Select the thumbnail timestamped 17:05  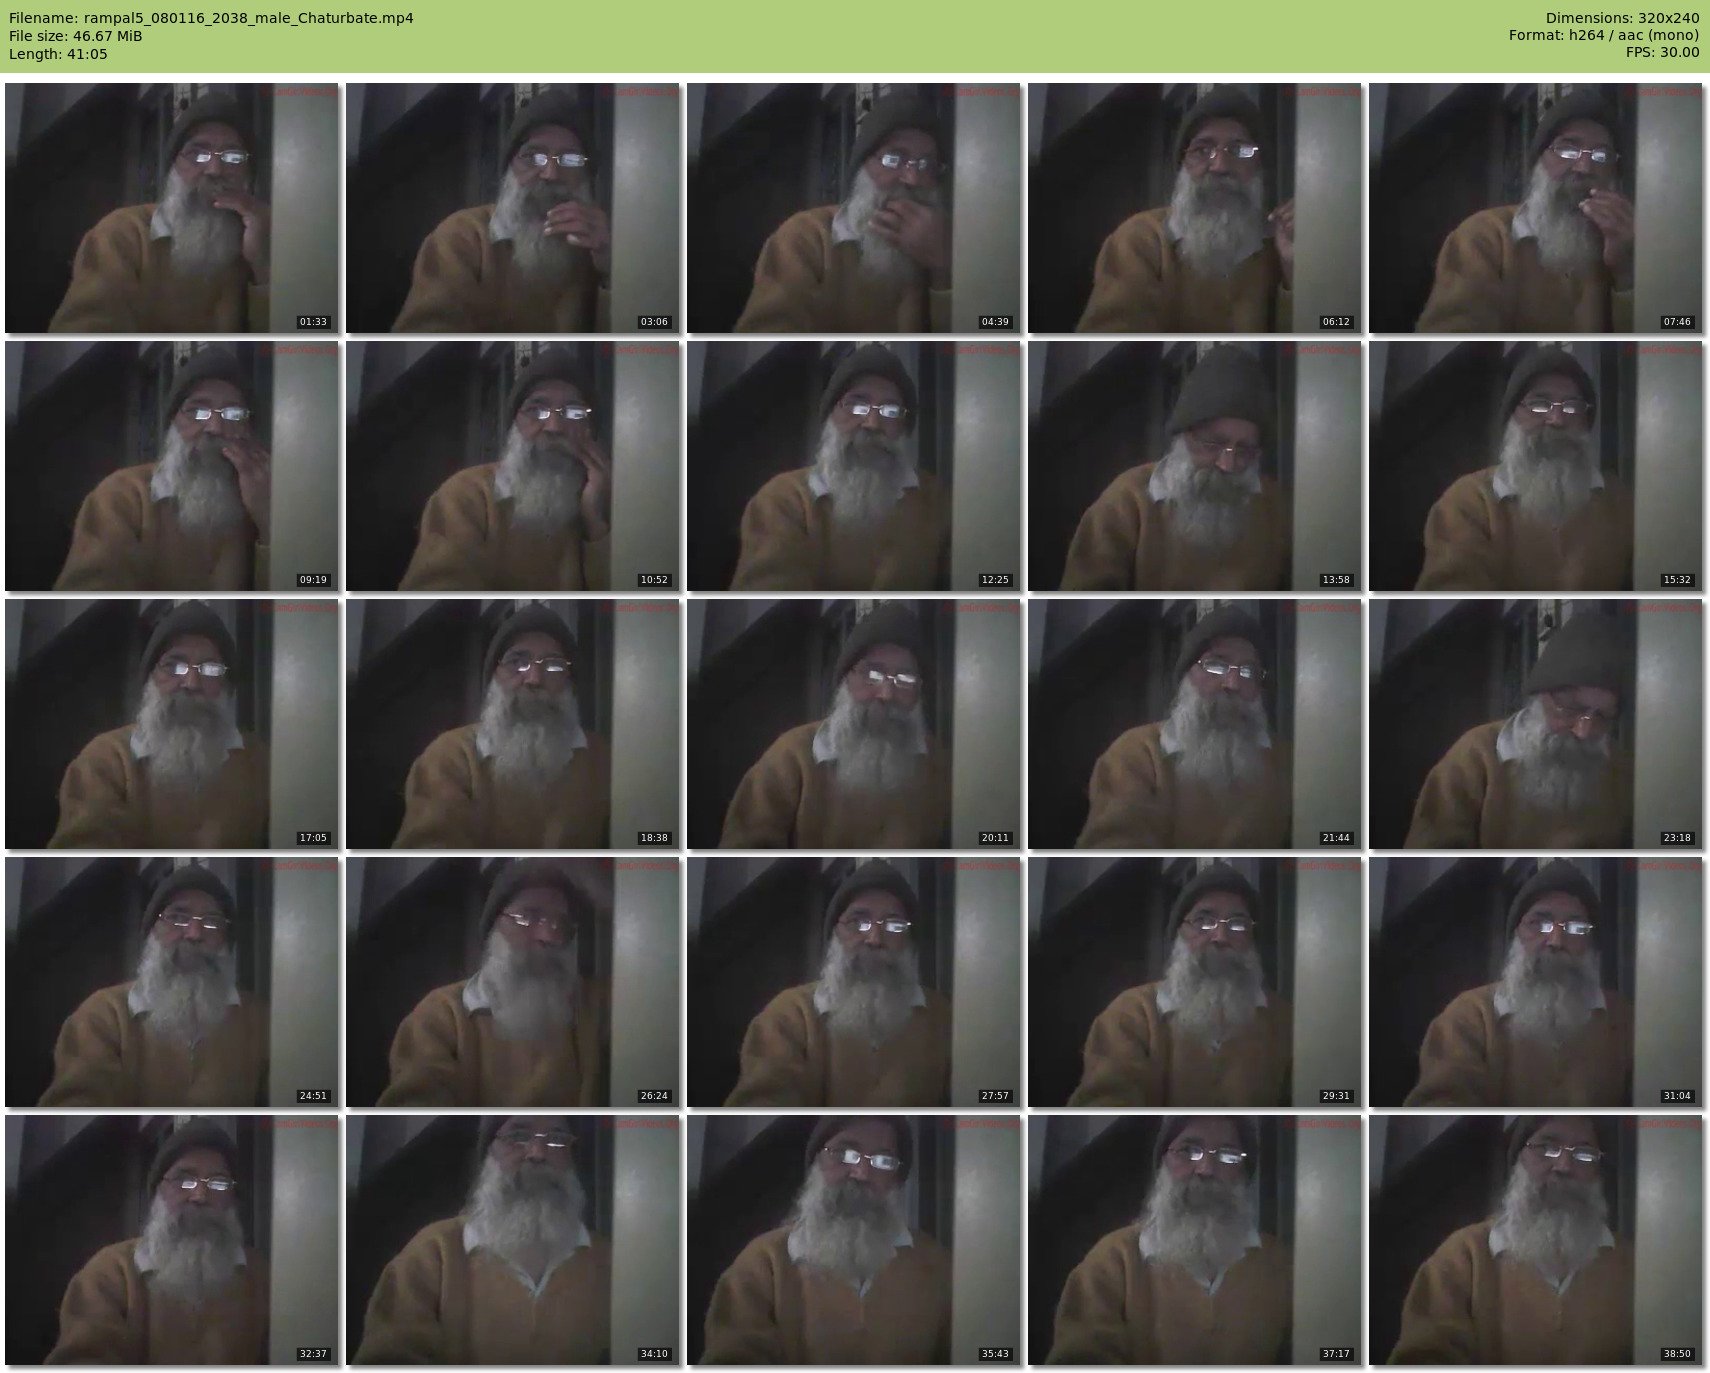171,724
